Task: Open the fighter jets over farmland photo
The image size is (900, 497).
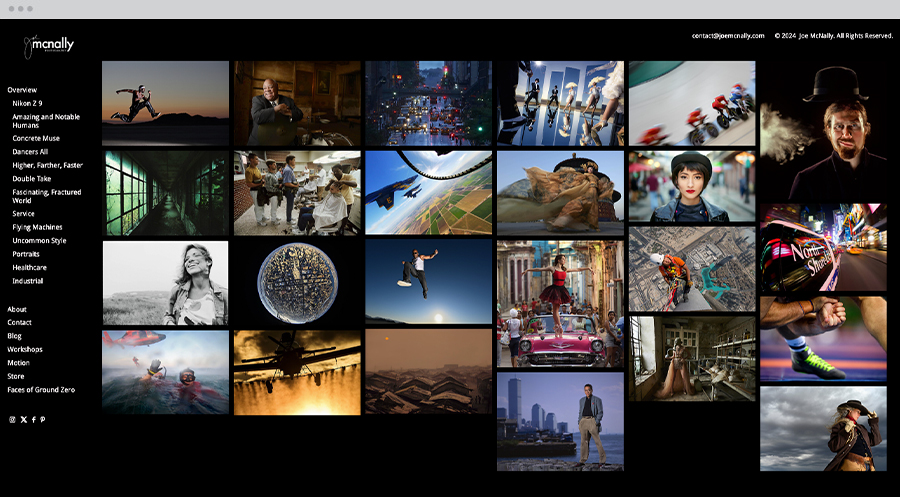Action: click(429, 193)
